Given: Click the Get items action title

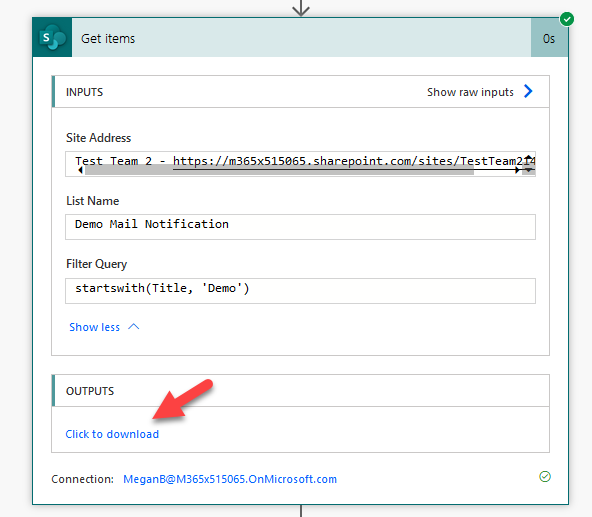Looking at the screenshot, I should point(108,39).
